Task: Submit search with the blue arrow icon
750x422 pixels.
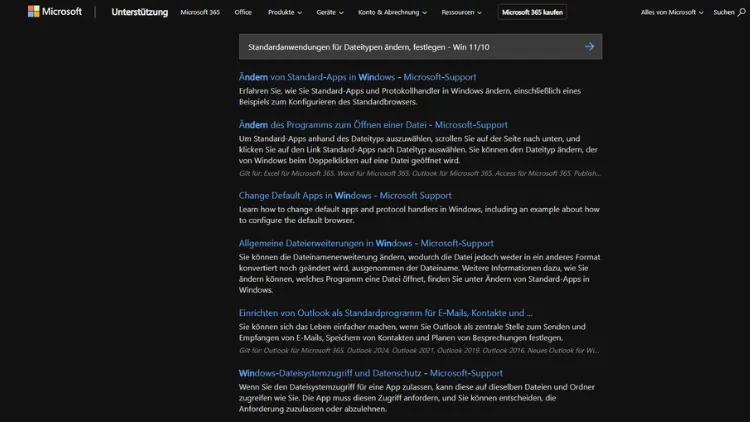Action: click(x=589, y=46)
